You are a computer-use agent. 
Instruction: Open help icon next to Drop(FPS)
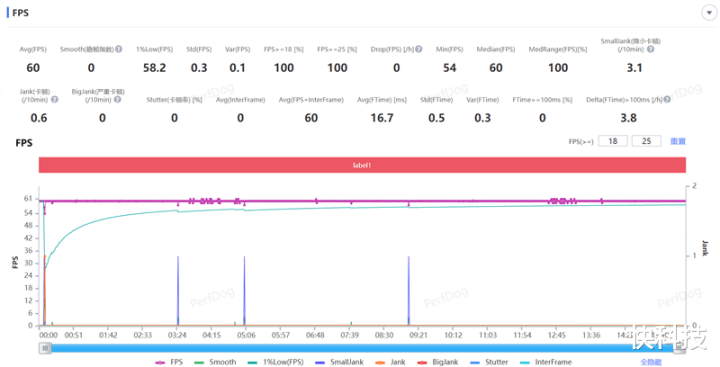pos(419,49)
